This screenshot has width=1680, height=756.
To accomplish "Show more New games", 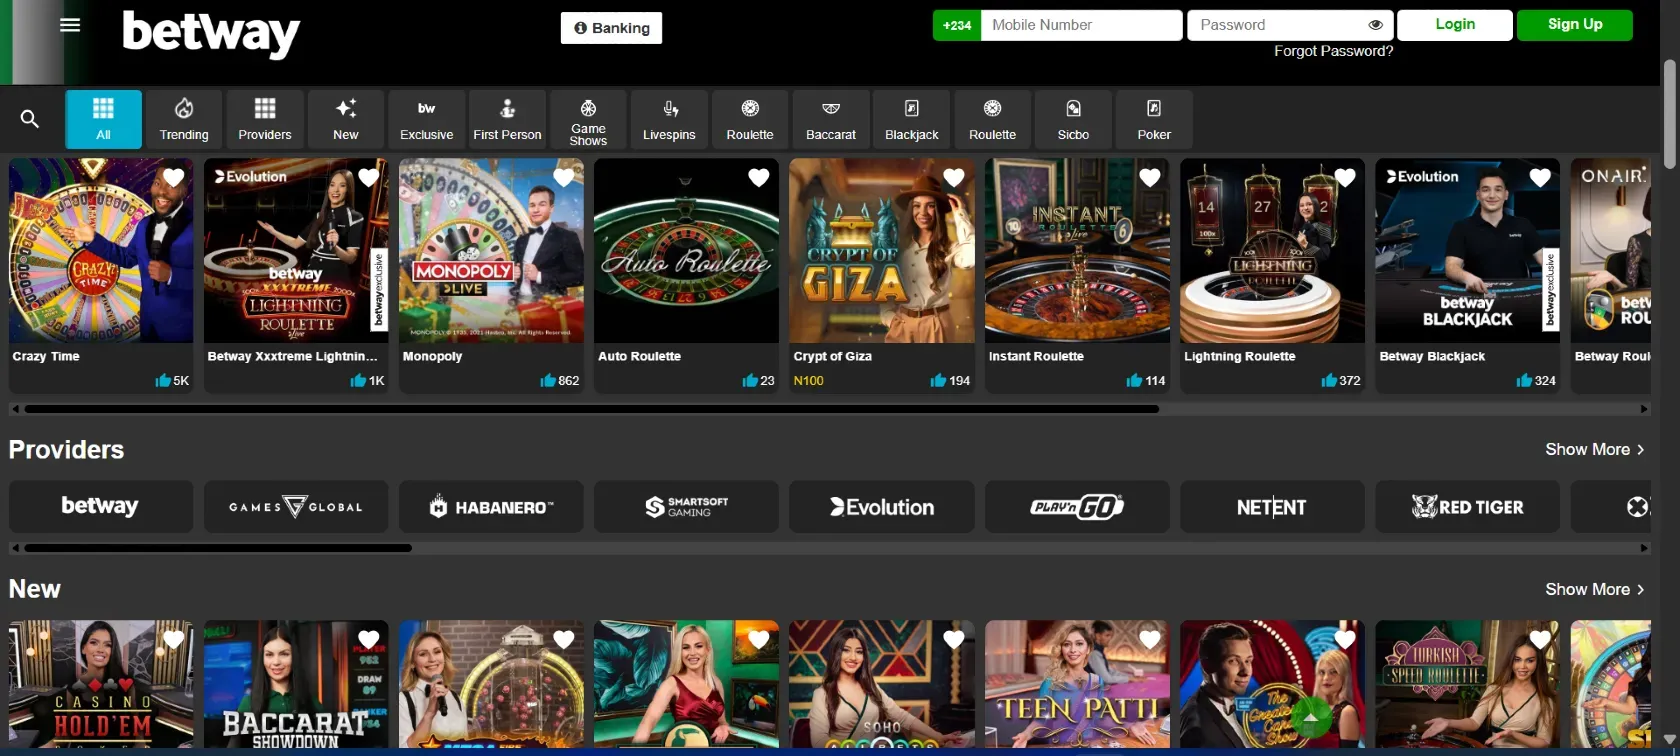I will point(1594,589).
